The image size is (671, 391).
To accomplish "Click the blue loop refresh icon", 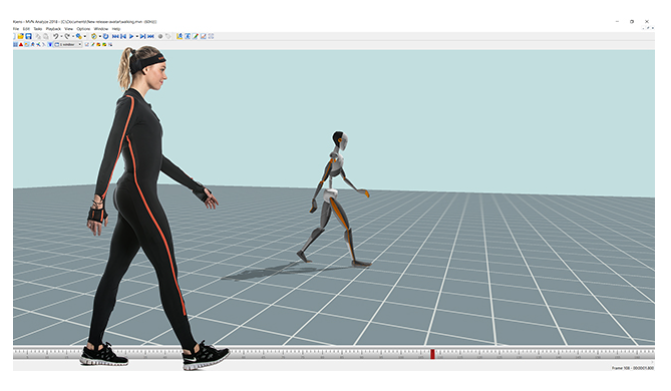I will click(106, 36).
